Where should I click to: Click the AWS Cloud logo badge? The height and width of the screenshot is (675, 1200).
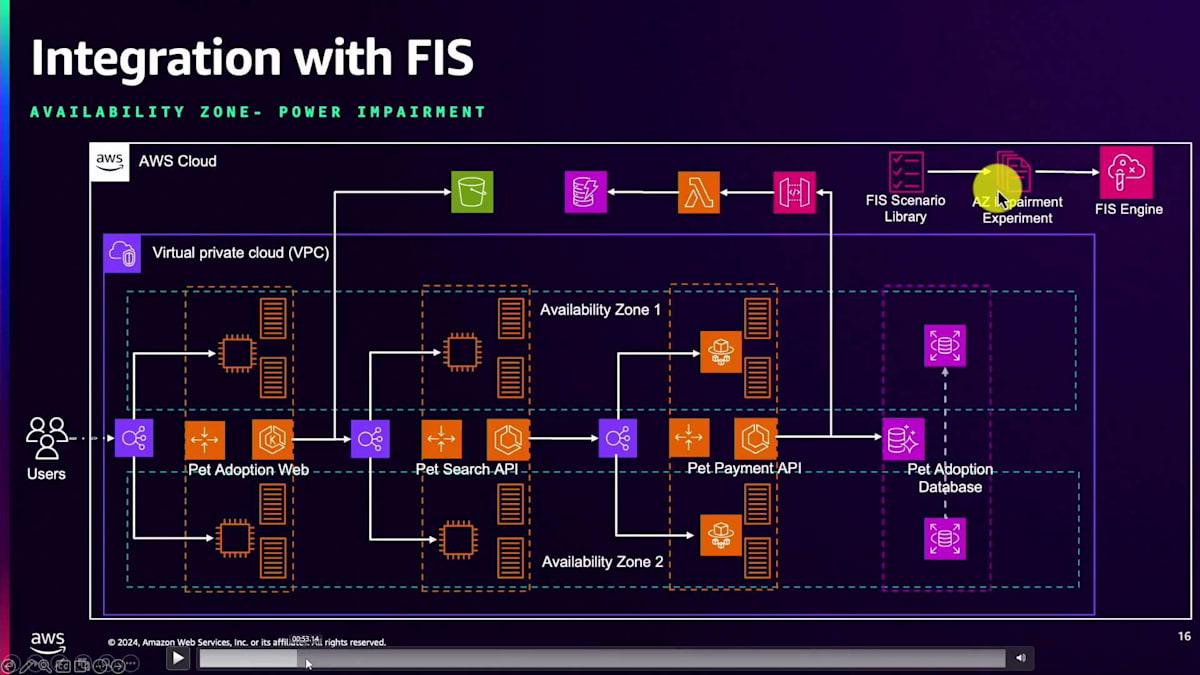click(109, 162)
